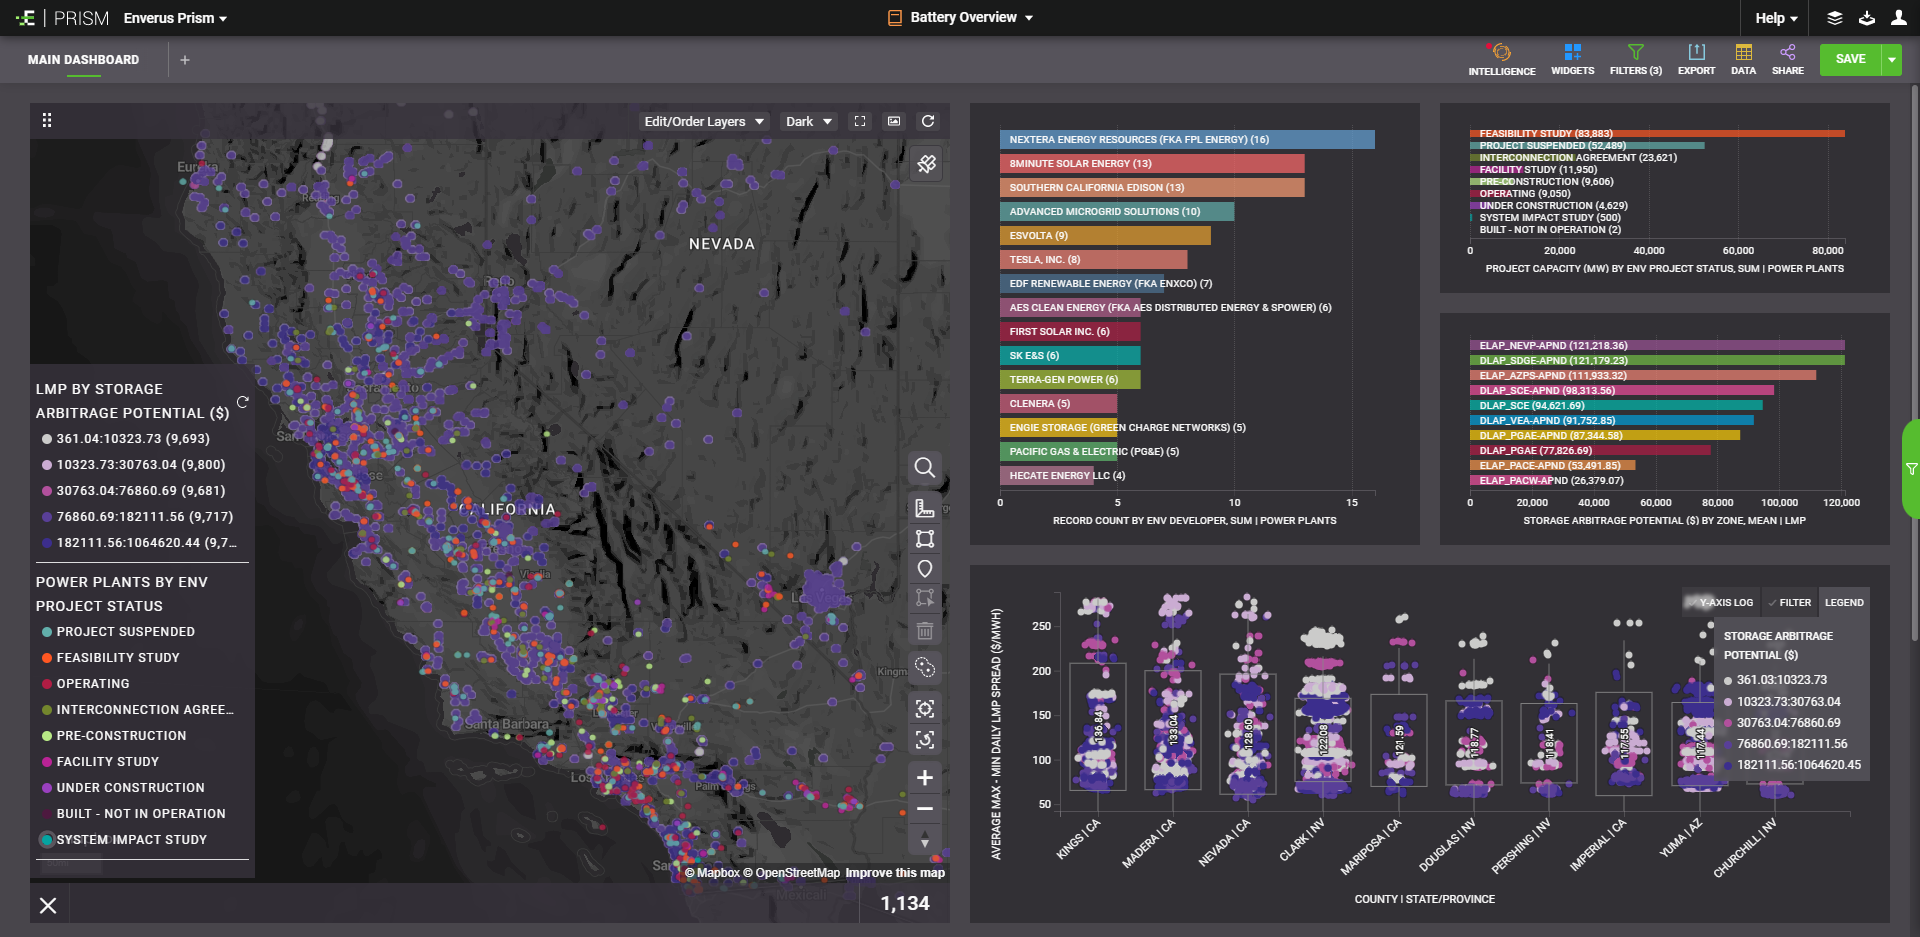Click the map search magnifier tool
The height and width of the screenshot is (937, 1920).
click(x=925, y=467)
